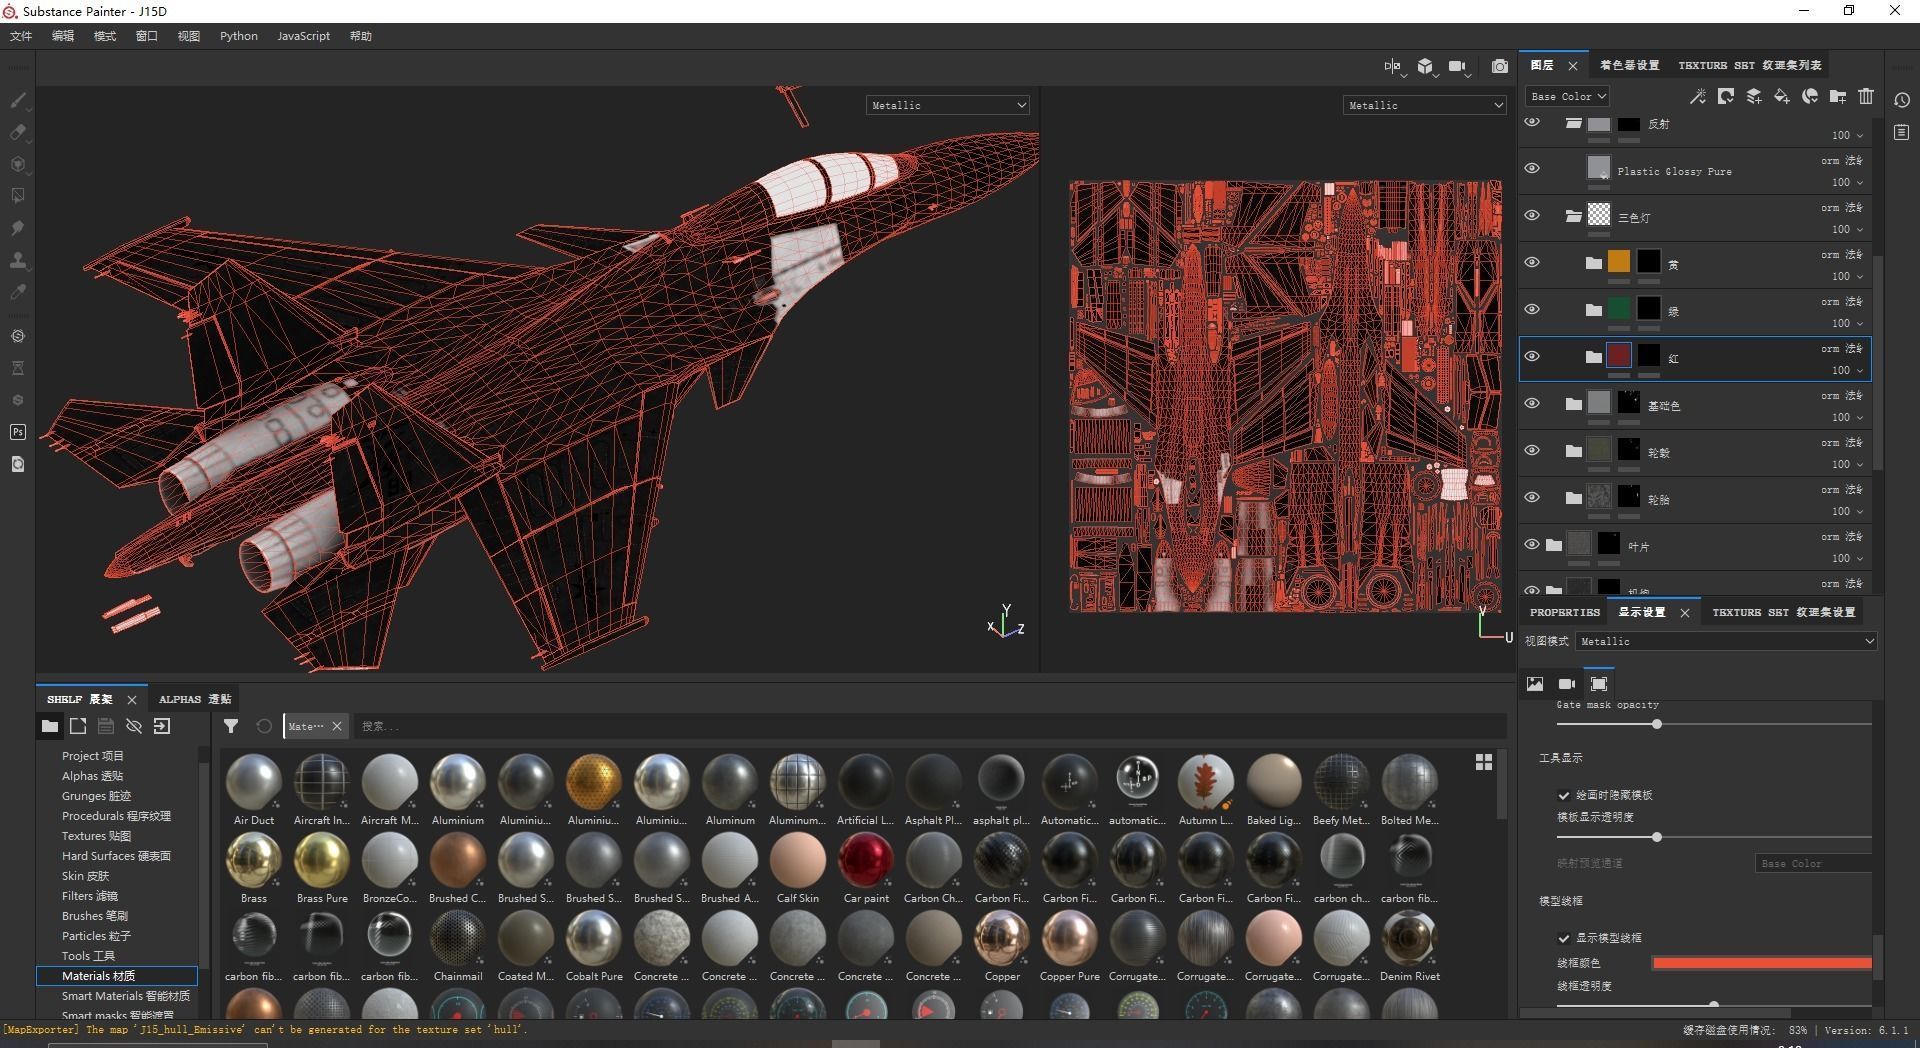Viewport: 1920px width, 1048px height.
Task: Toggle visibility of the 三色灯 folder
Action: point(1532,215)
